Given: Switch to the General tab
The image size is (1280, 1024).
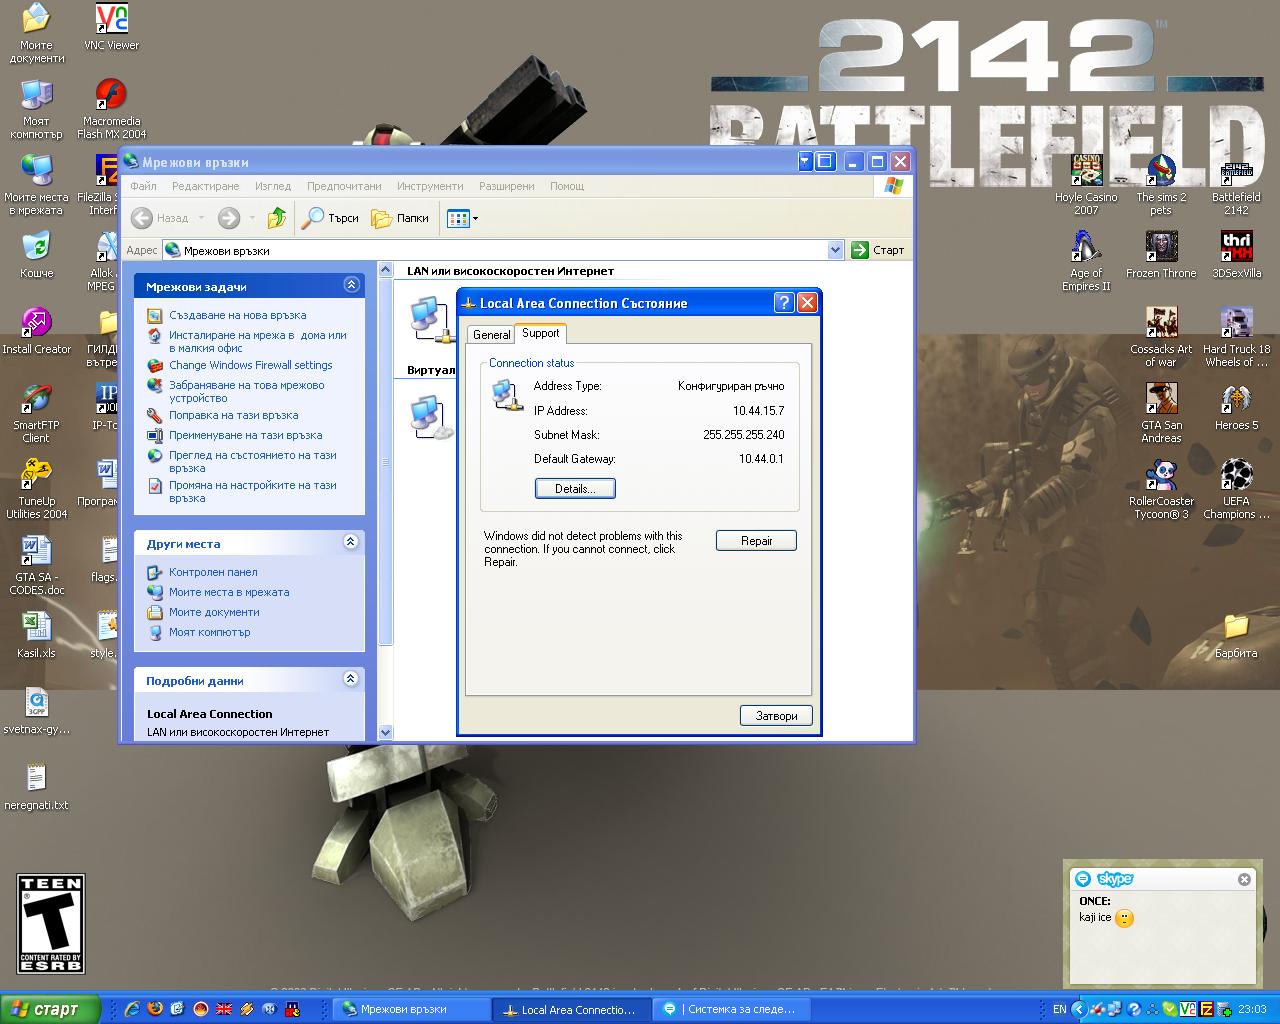Looking at the screenshot, I should 491,335.
